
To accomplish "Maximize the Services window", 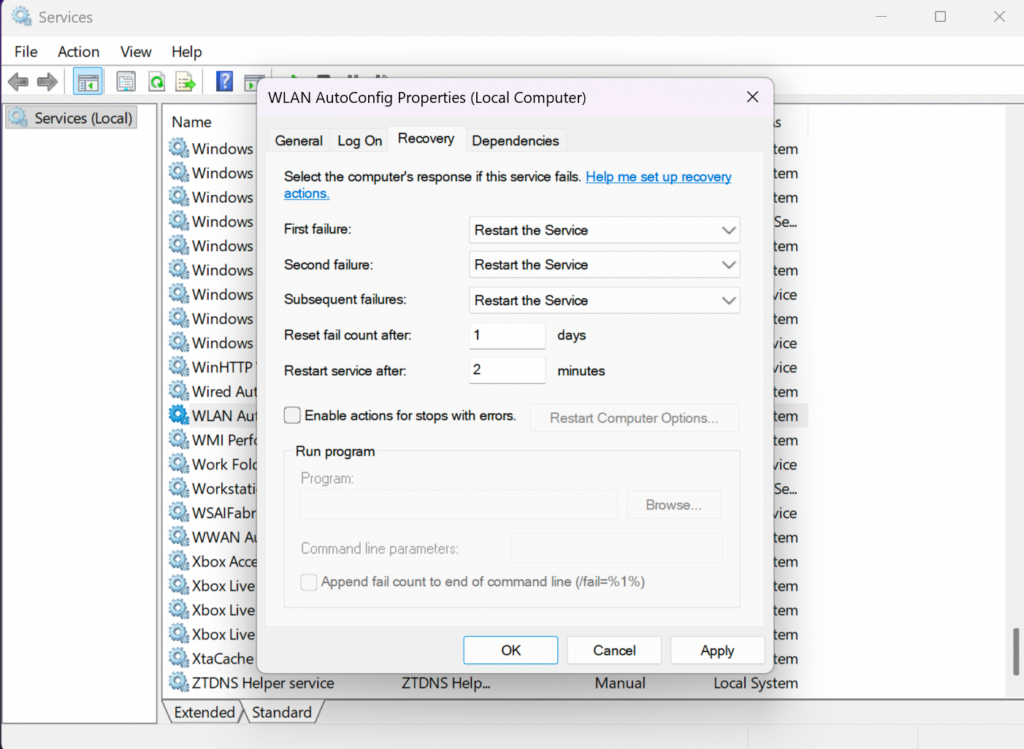I will pos(940,17).
